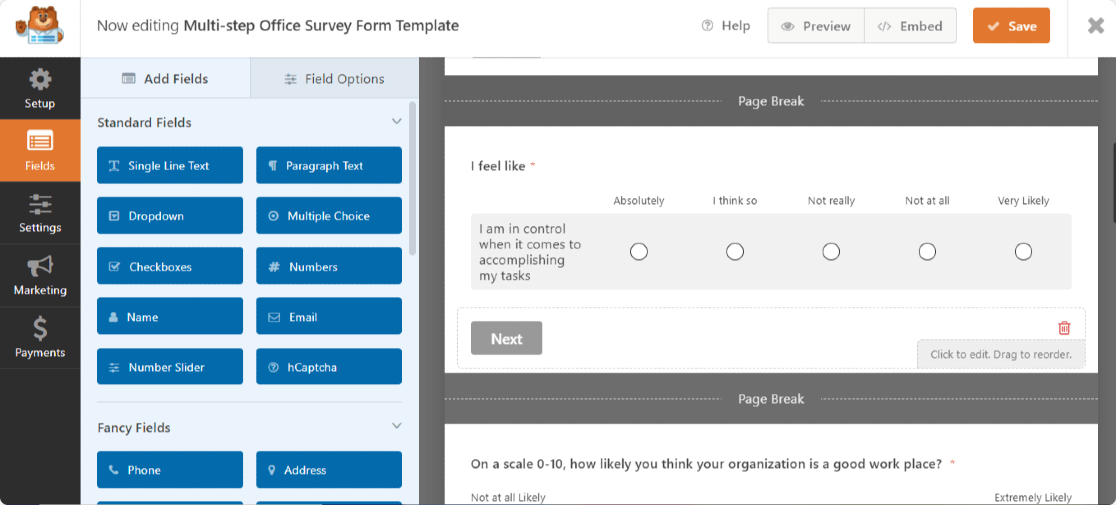
Task: Open the Help question mark link
Action: click(x=725, y=26)
